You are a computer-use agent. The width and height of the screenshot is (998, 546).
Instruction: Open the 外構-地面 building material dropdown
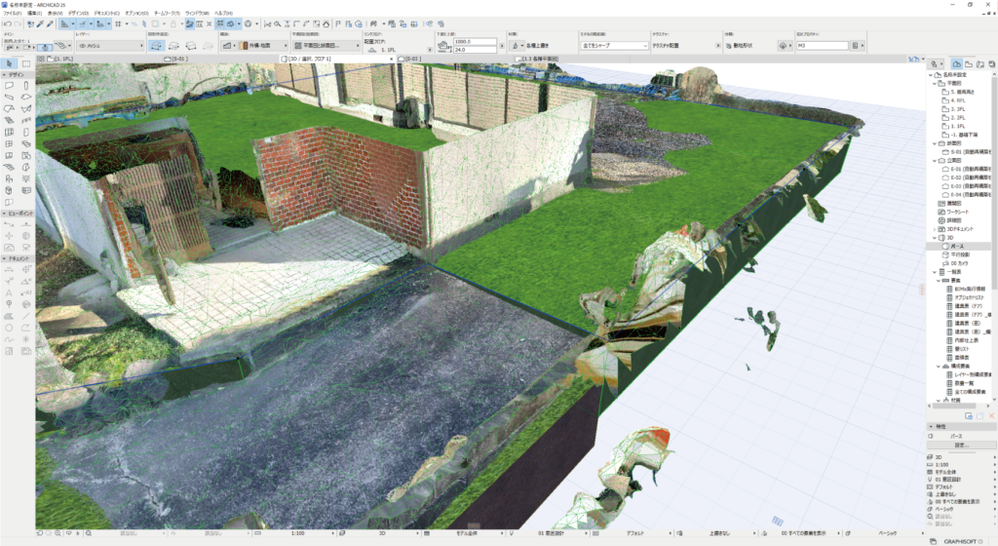264,46
